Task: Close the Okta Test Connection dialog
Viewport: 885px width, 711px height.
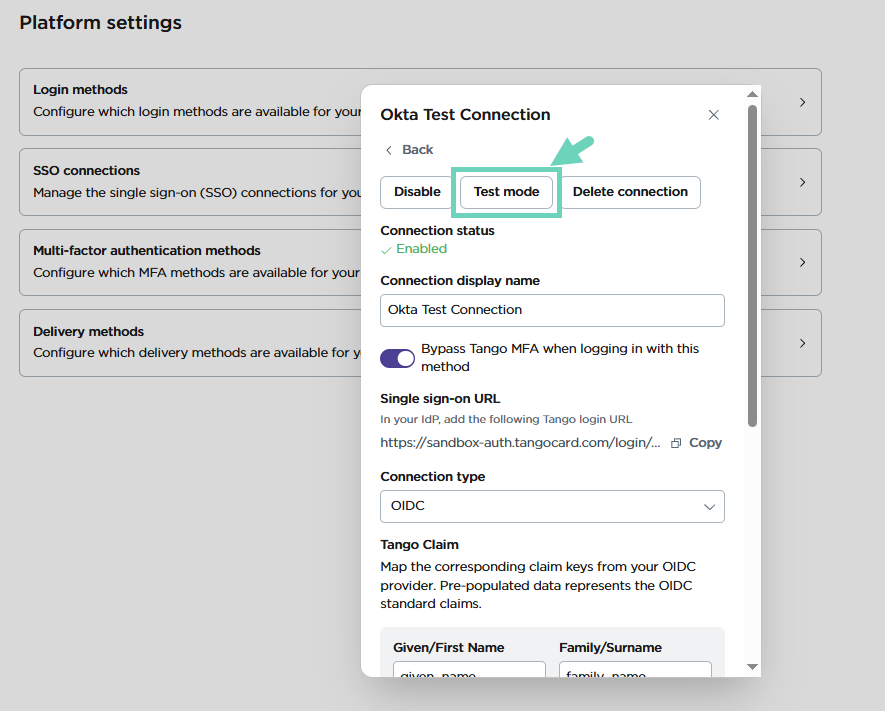Action: [714, 115]
